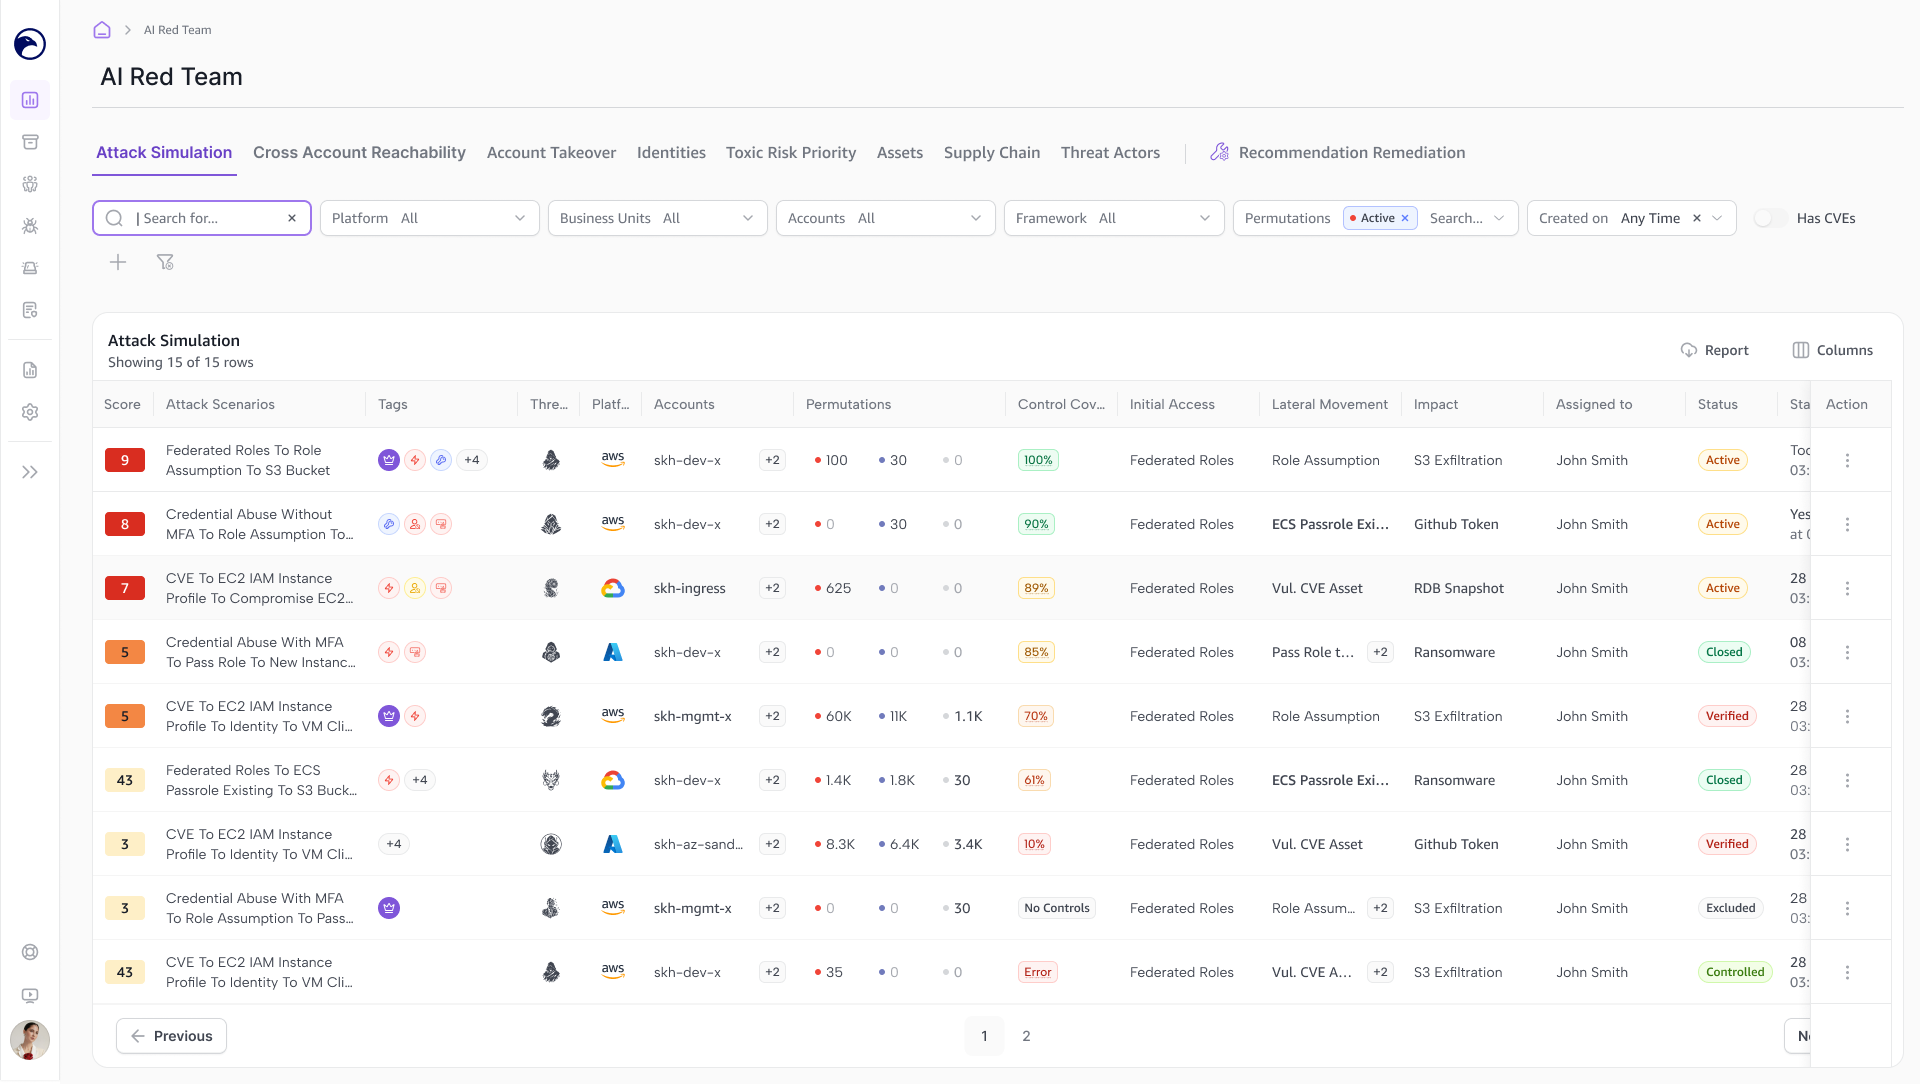Viewport: 1921px width, 1086px height.
Task: Switch to Cross Account Reachability tab
Action: click(x=359, y=152)
